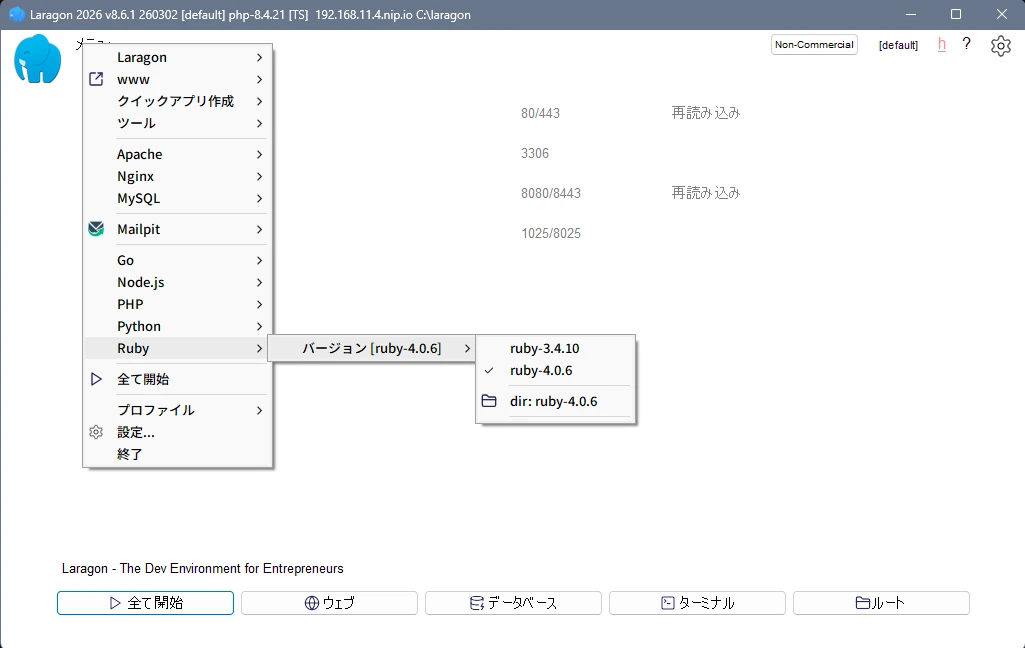Click 再読み込み next to 80/443
The height and width of the screenshot is (648, 1025).
[x=705, y=113]
